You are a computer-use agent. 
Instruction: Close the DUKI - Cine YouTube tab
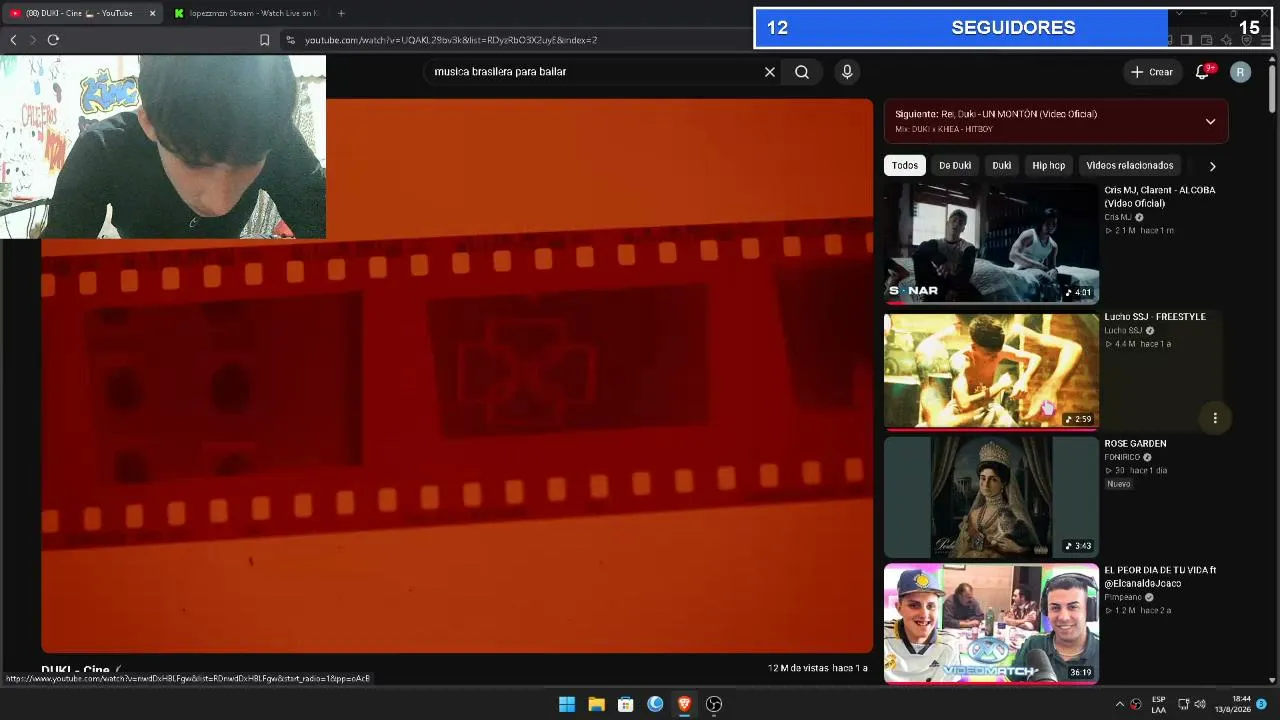[x=152, y=13]
